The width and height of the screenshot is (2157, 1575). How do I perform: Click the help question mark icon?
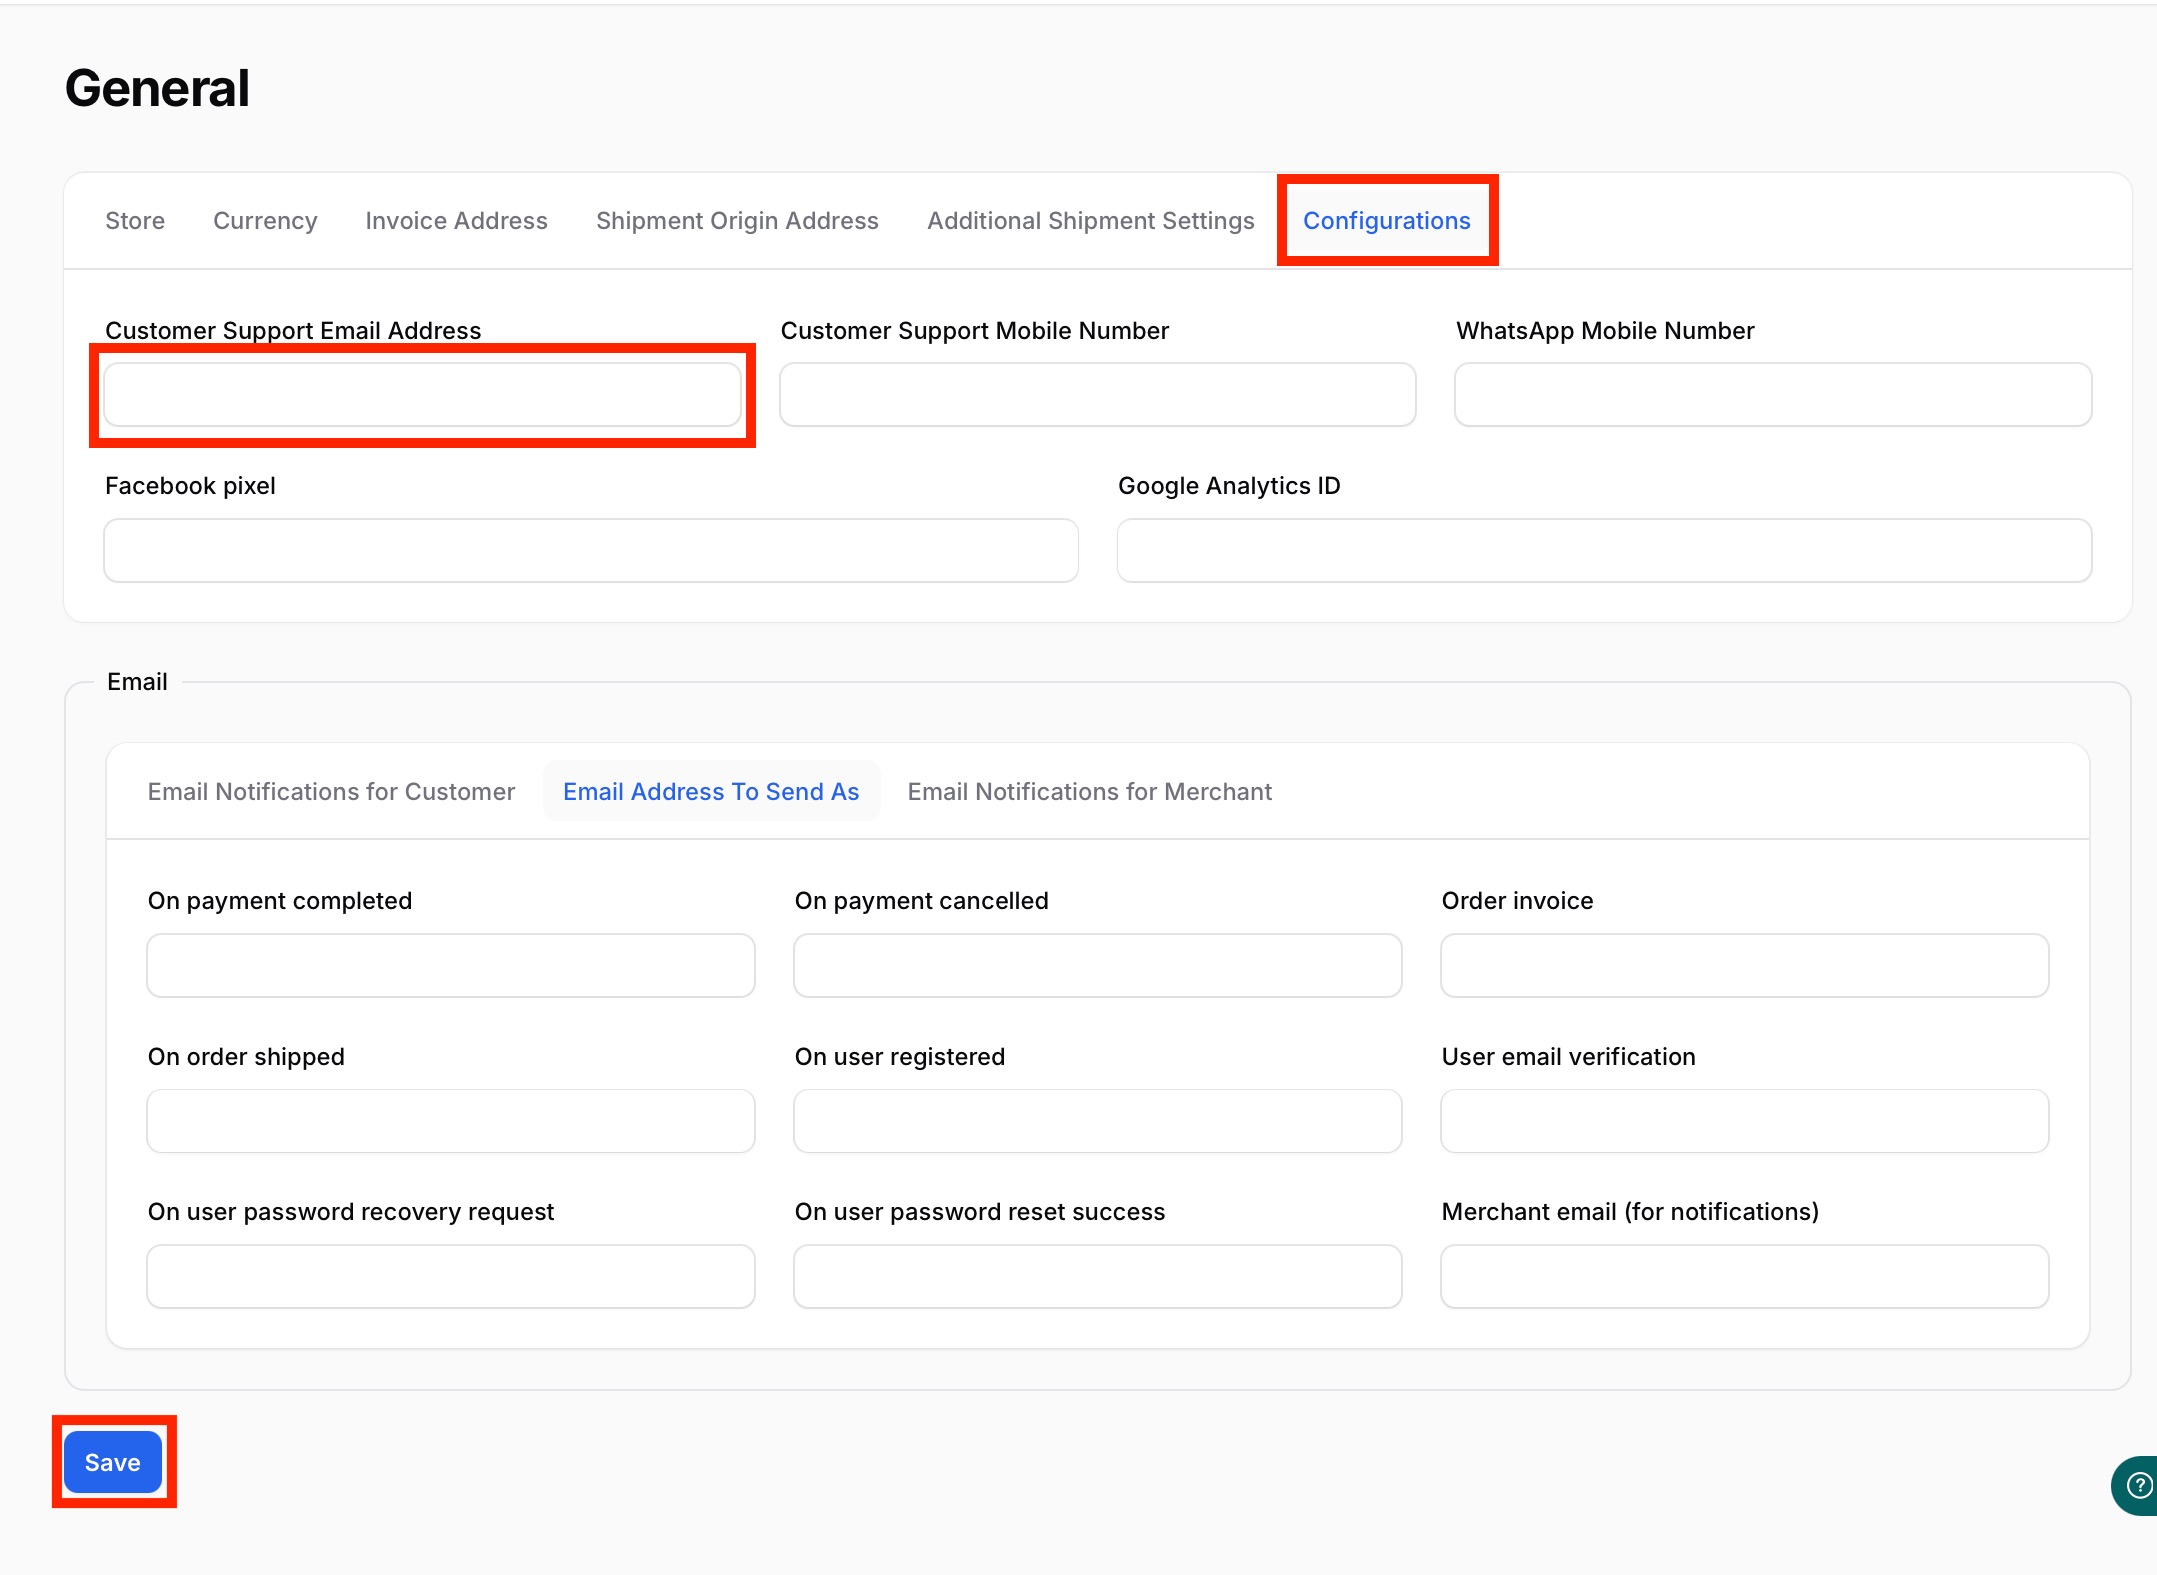pyautogui.click(x=2138, y=1486)
